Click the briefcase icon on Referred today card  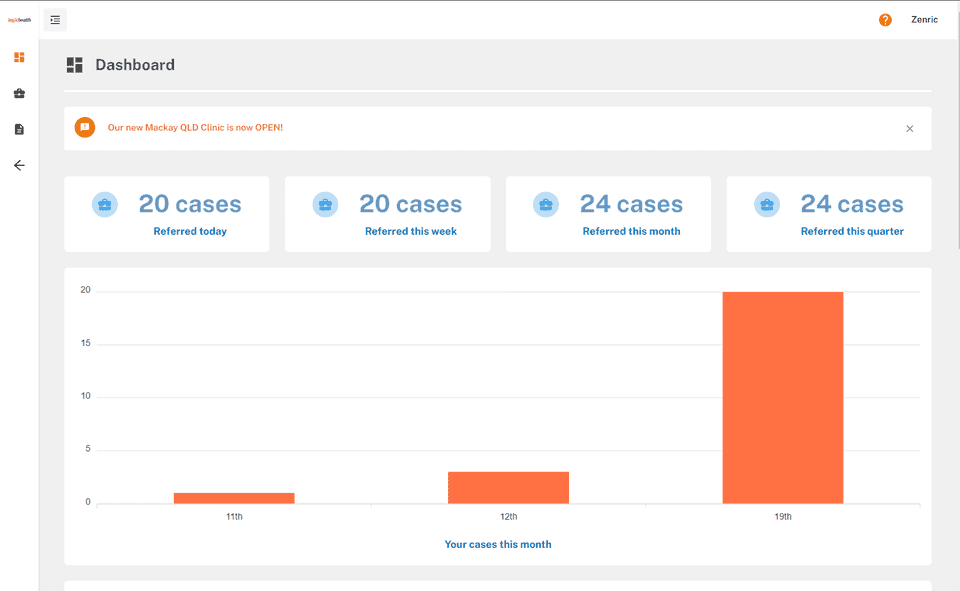click(x=104, y=203)
